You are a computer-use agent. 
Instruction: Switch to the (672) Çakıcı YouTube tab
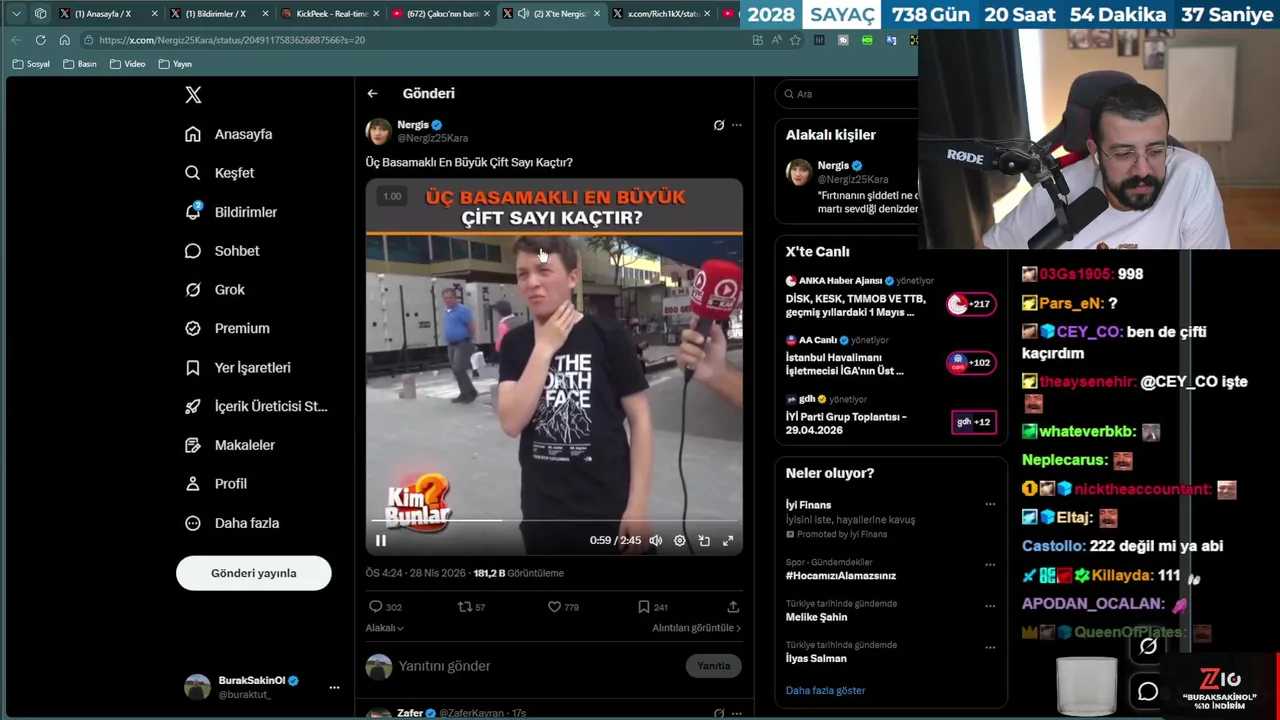tap(440, 14)
